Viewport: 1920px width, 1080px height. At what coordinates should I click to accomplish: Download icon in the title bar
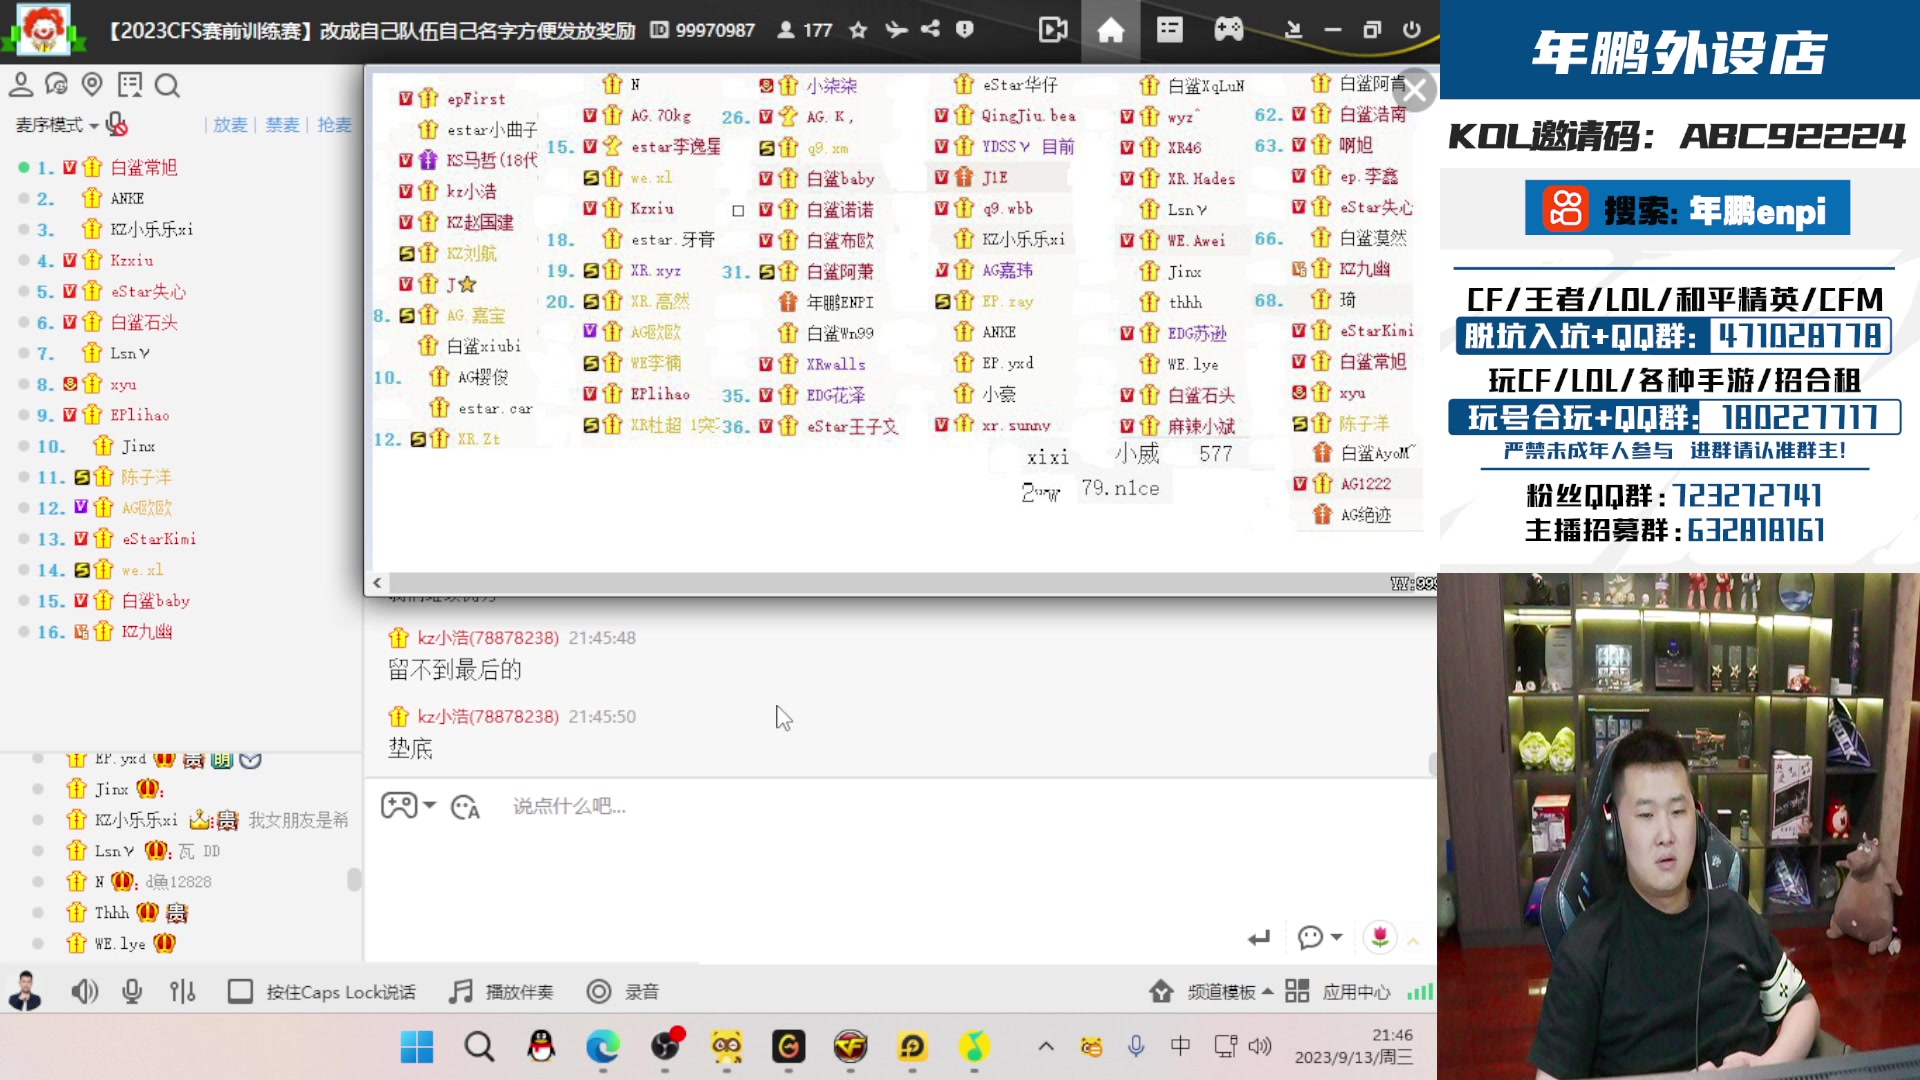click(x=1293, y=30)
